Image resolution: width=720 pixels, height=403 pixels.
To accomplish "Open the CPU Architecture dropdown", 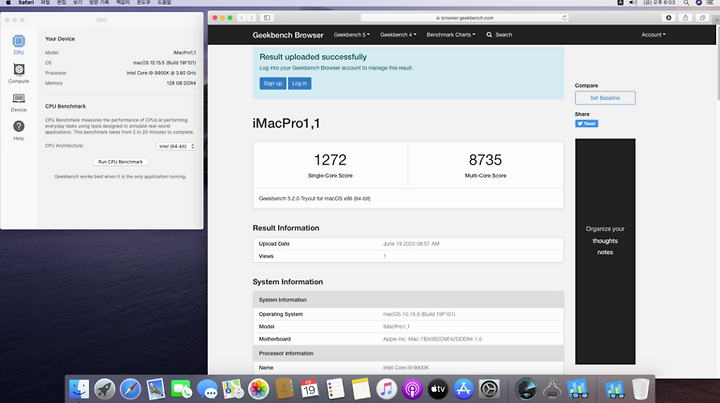I will coord(176,146).
